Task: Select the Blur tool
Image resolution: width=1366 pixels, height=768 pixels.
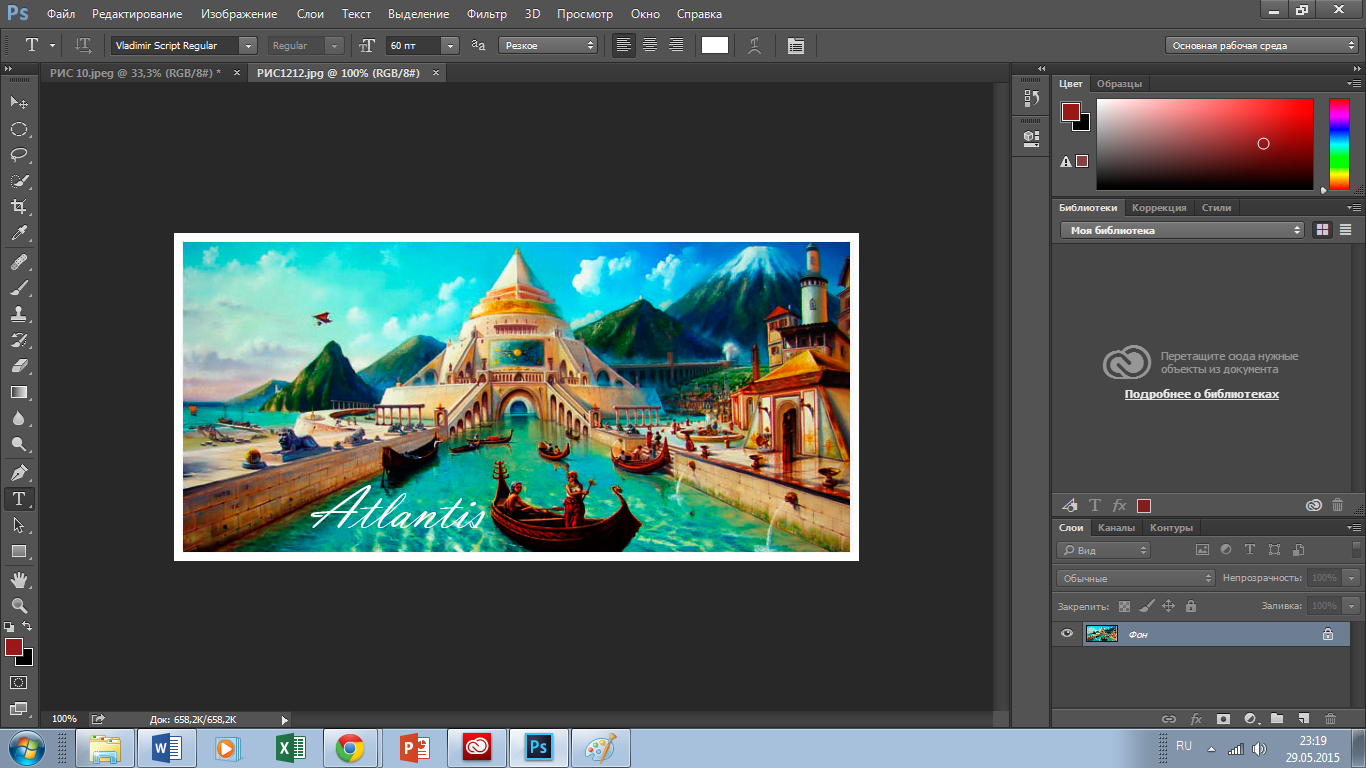Action: pyautogui.click(x=19, y=418)
